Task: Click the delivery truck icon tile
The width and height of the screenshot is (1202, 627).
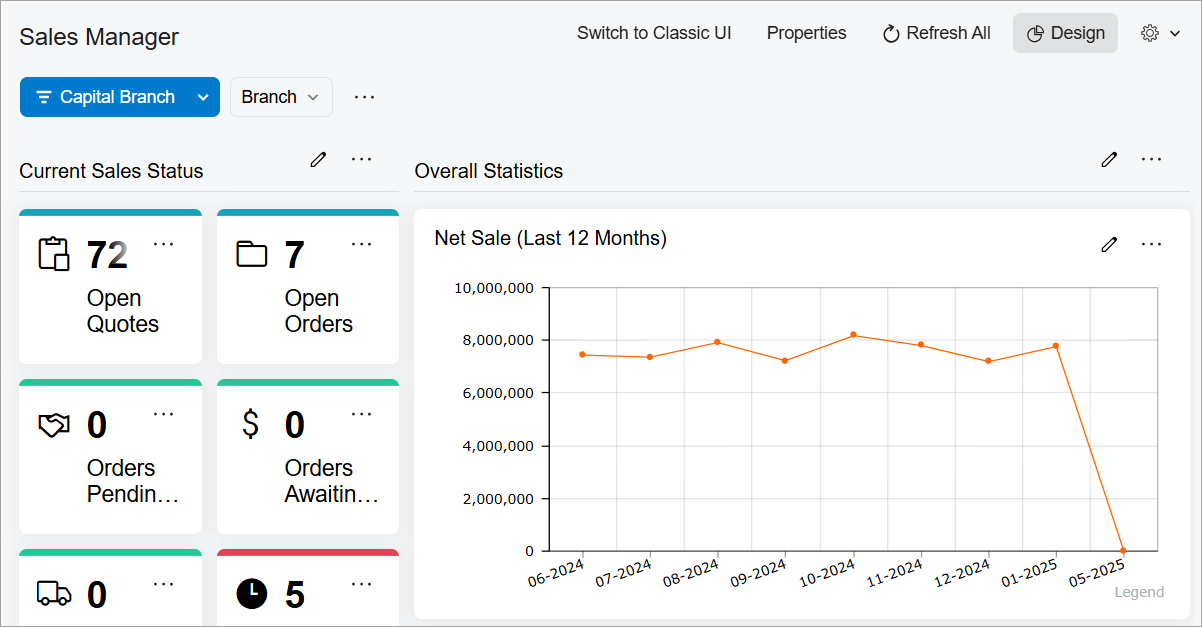Action: click(54, 593)
